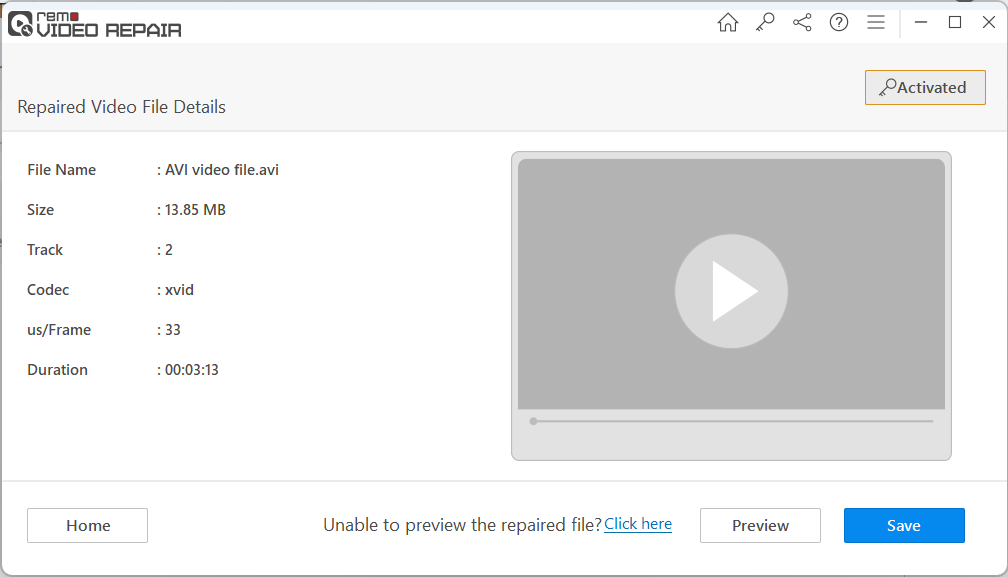The image size is (1008, 577).
Task: Click the Activated license button
Action: (924, 88)
